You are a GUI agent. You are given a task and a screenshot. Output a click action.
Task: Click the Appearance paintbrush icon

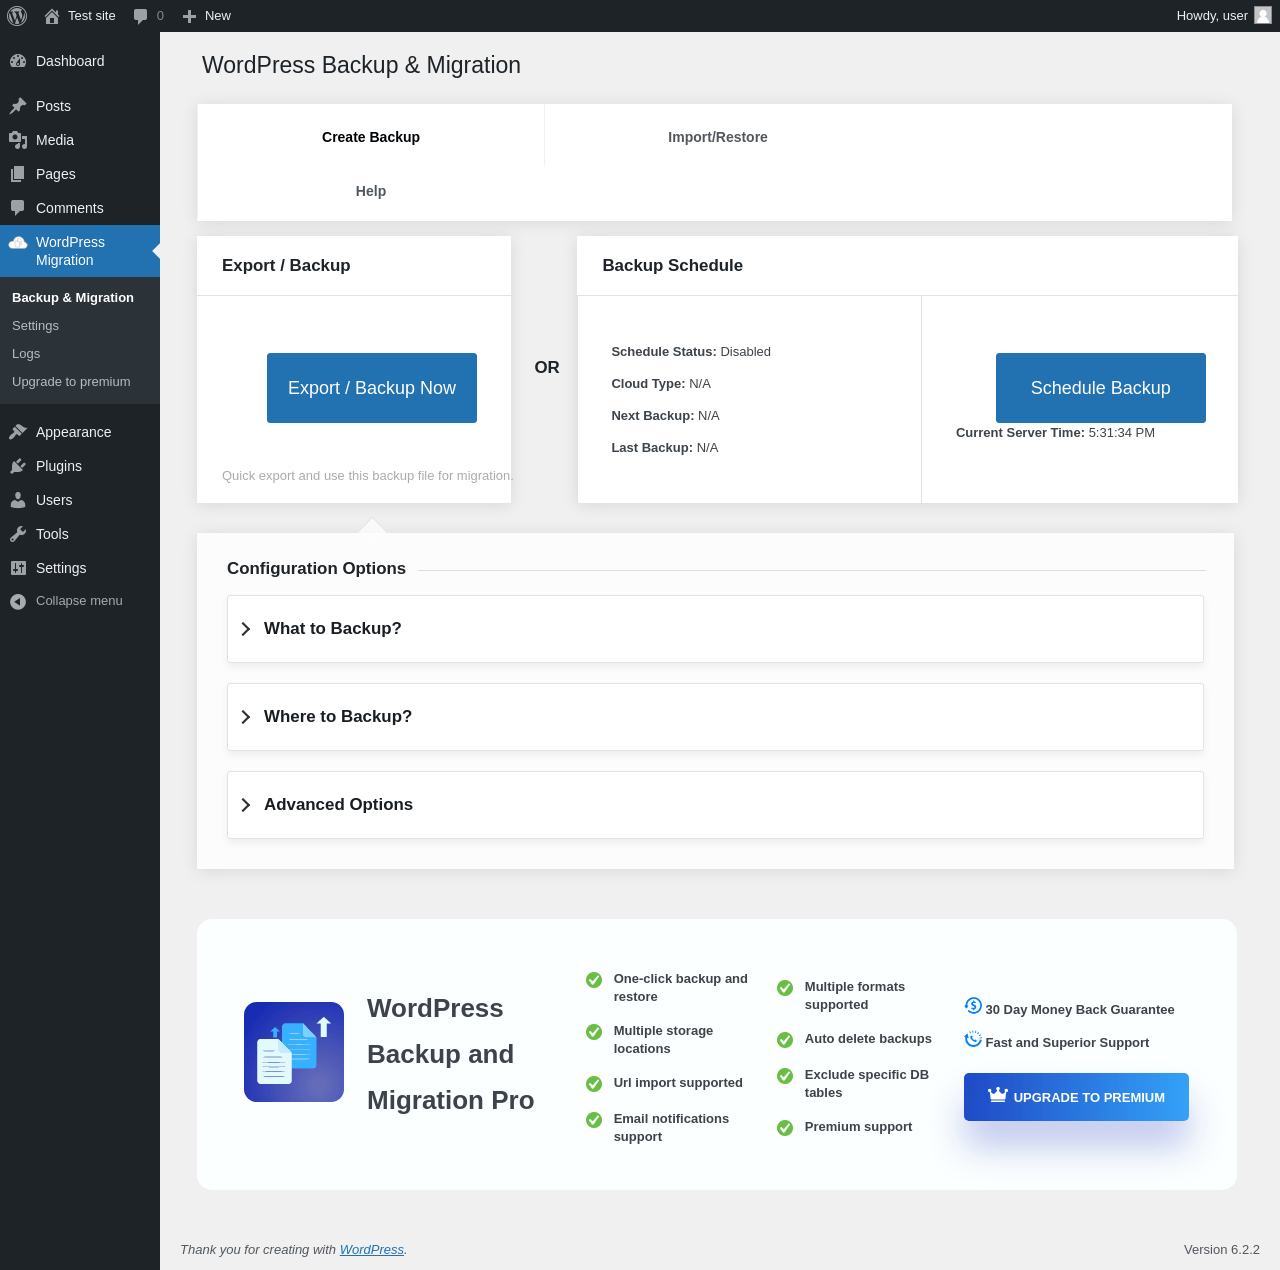pos(18,432)
